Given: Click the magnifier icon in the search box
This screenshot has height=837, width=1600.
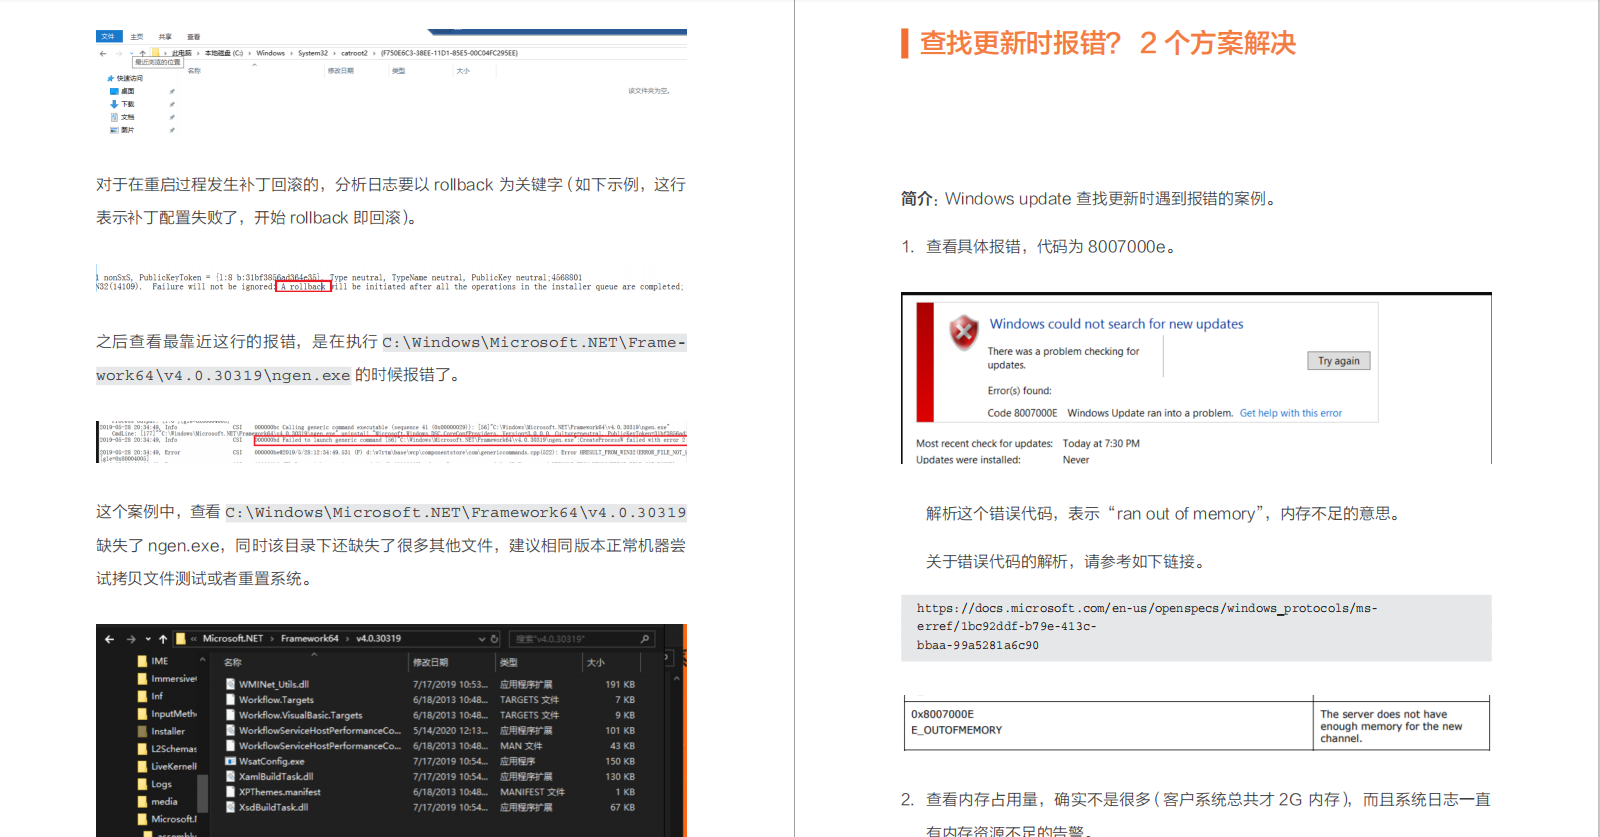Looking at the screenshot, I should point(645,639).
